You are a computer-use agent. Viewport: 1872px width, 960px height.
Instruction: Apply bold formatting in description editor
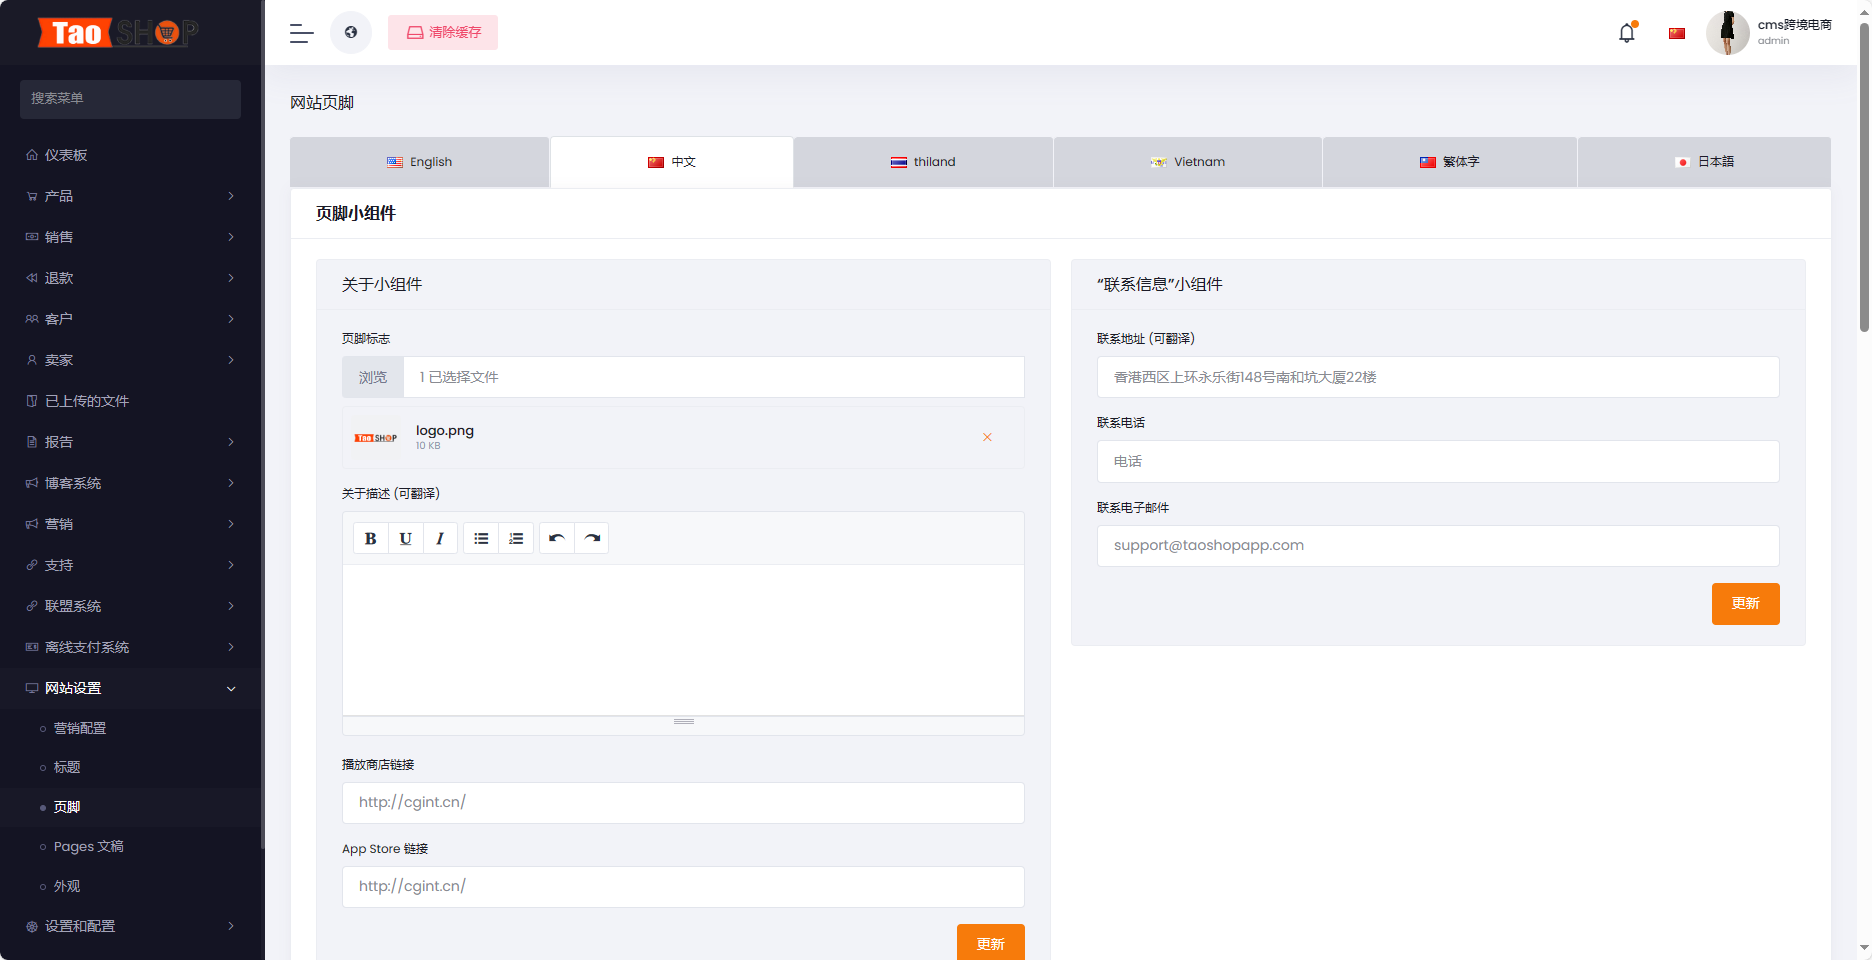(370, 538)
